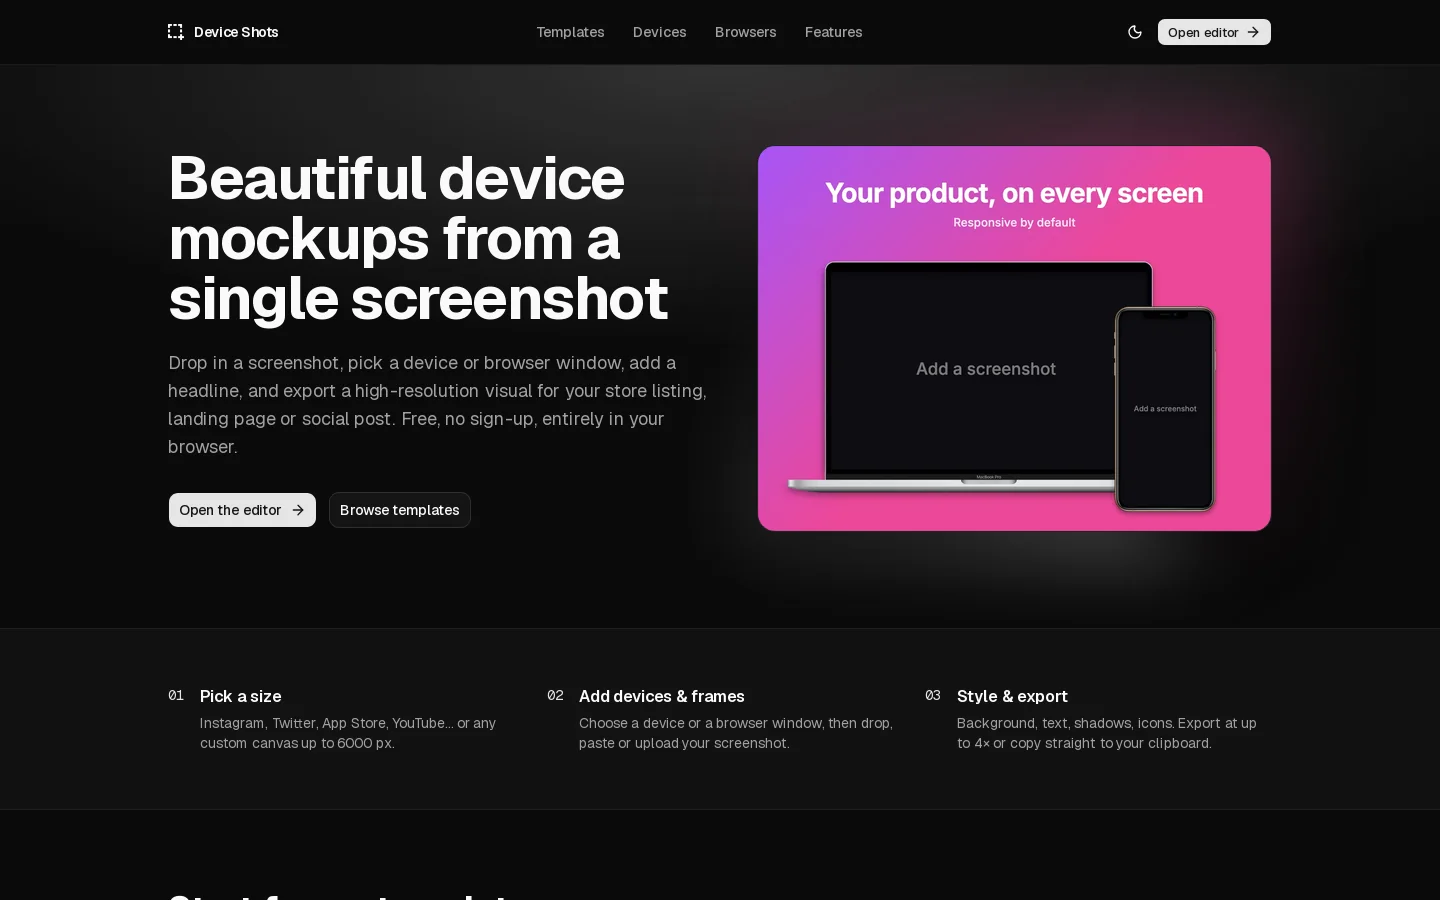This screenshot has width=1440, height=900.
Task: Click the Background, text, shadows, icons text
Action: point(1107,733)
